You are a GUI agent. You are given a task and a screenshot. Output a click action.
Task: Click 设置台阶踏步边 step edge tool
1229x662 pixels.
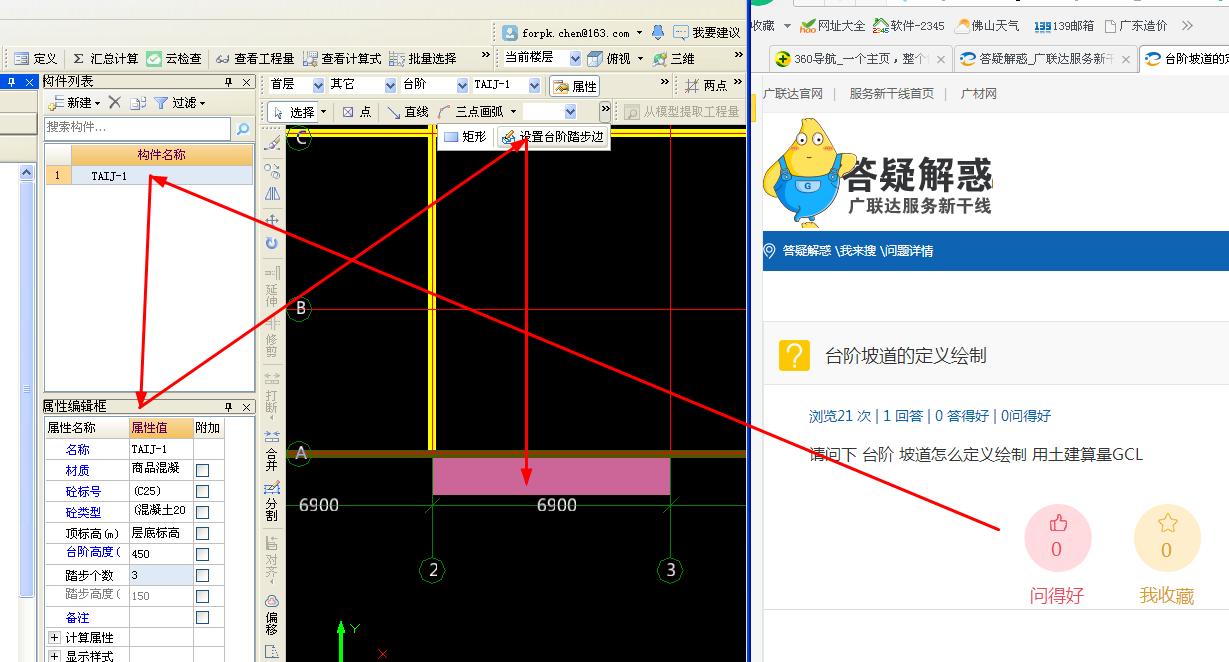pos(552,137)
